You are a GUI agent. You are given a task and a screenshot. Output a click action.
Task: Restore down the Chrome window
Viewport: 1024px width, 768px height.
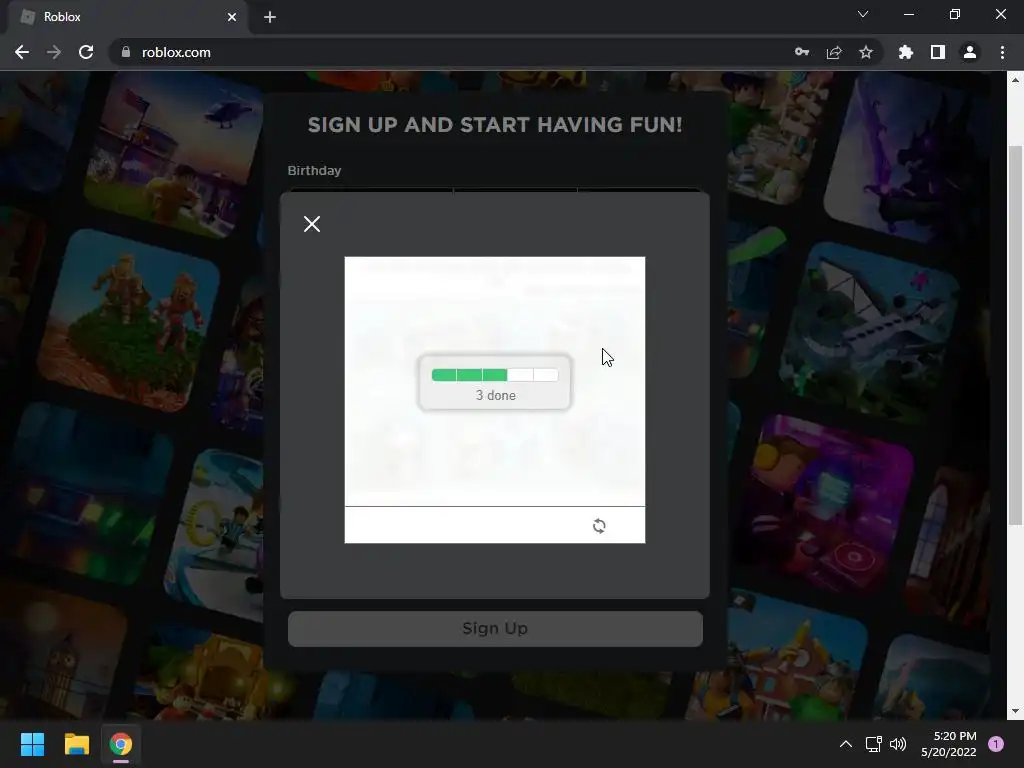click(955, 14)
